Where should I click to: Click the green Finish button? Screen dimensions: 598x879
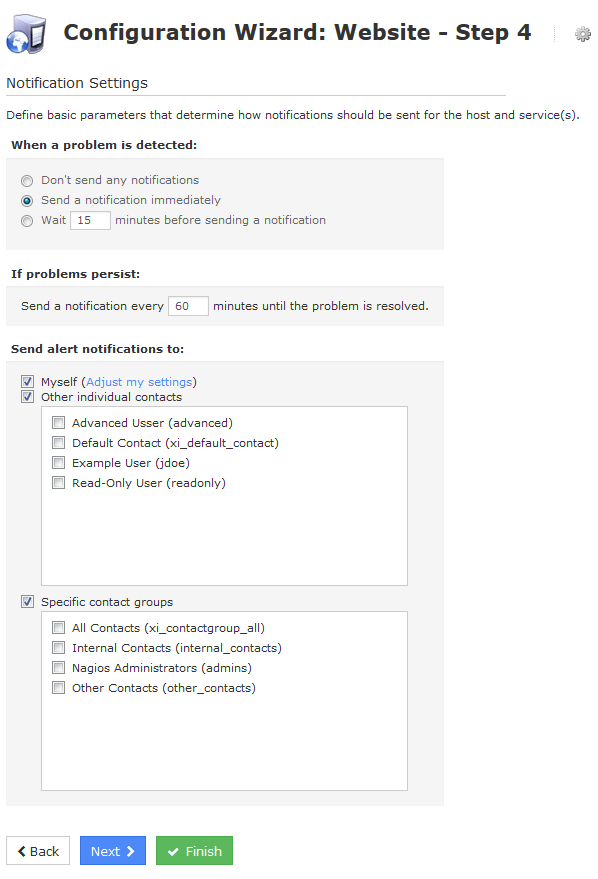(x=194, y=851)
